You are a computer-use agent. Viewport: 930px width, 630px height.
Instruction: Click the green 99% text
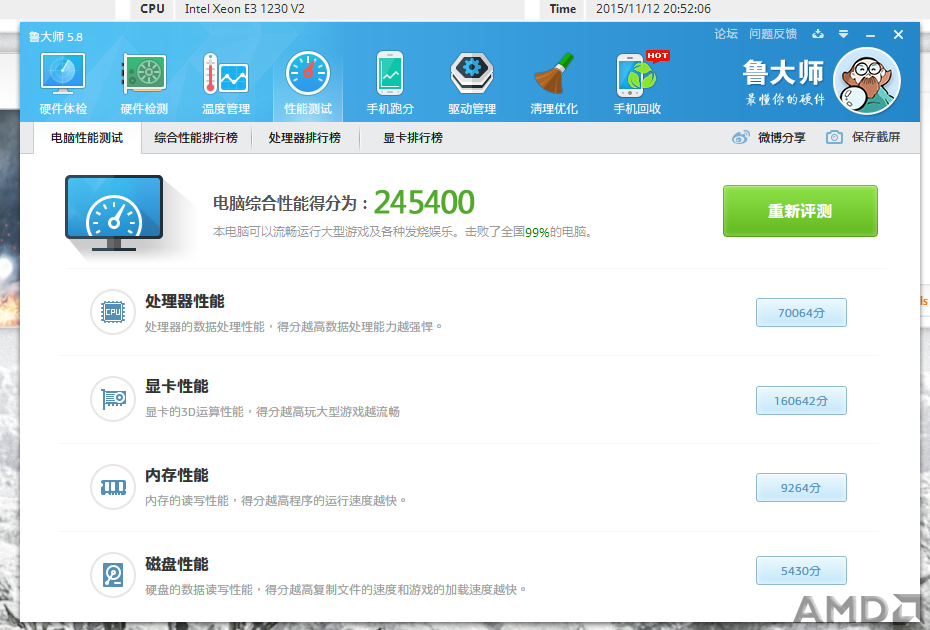tap(537, 233)
